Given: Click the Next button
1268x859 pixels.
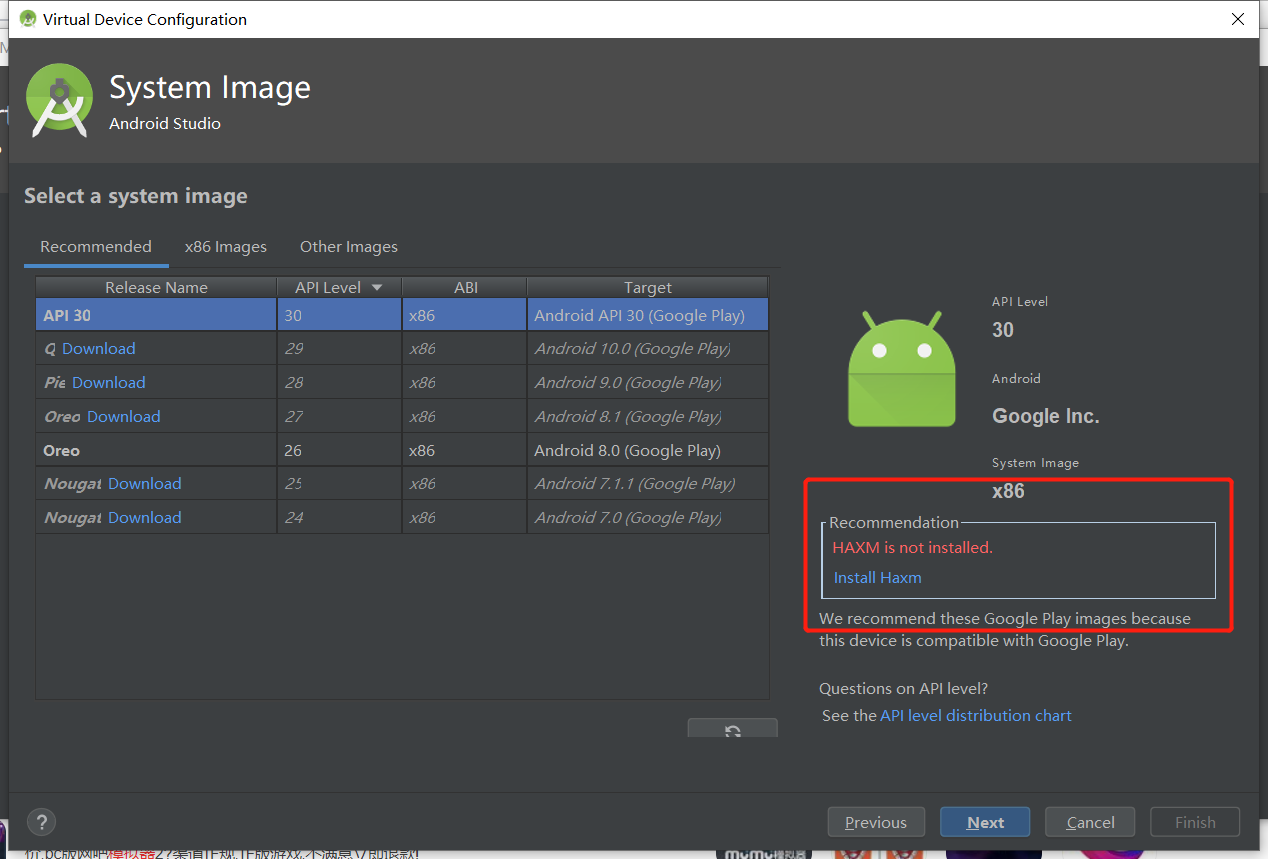Looking at the screenshot, I should tap(985, 822).
